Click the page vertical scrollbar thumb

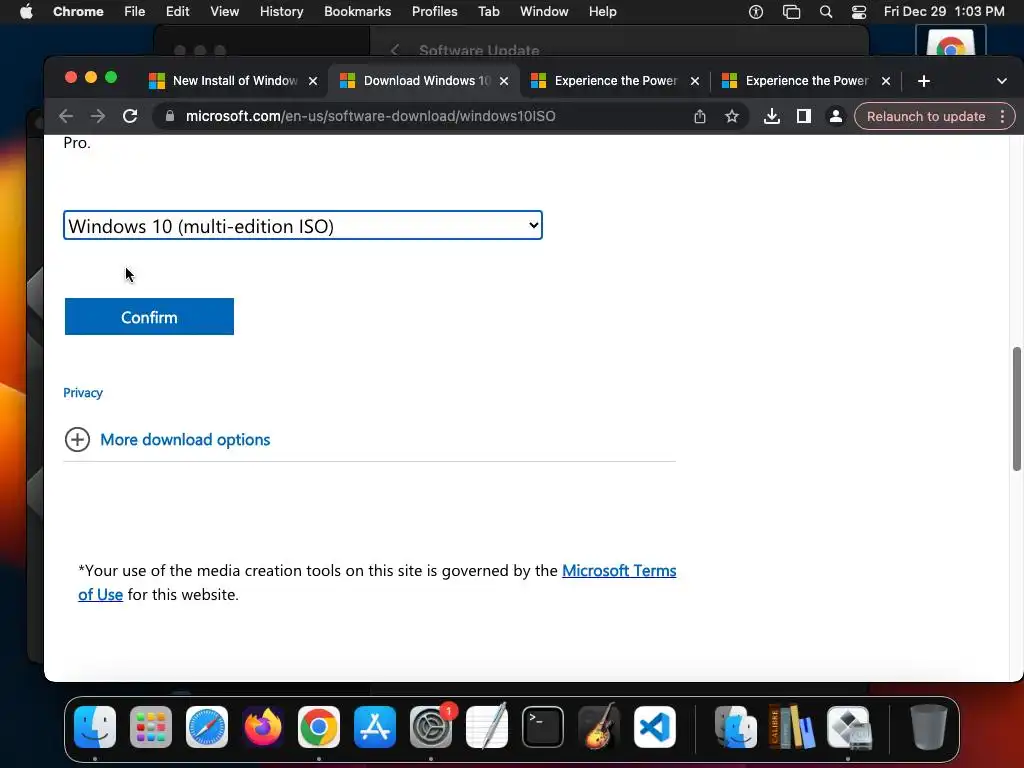tap(1017, 409)
